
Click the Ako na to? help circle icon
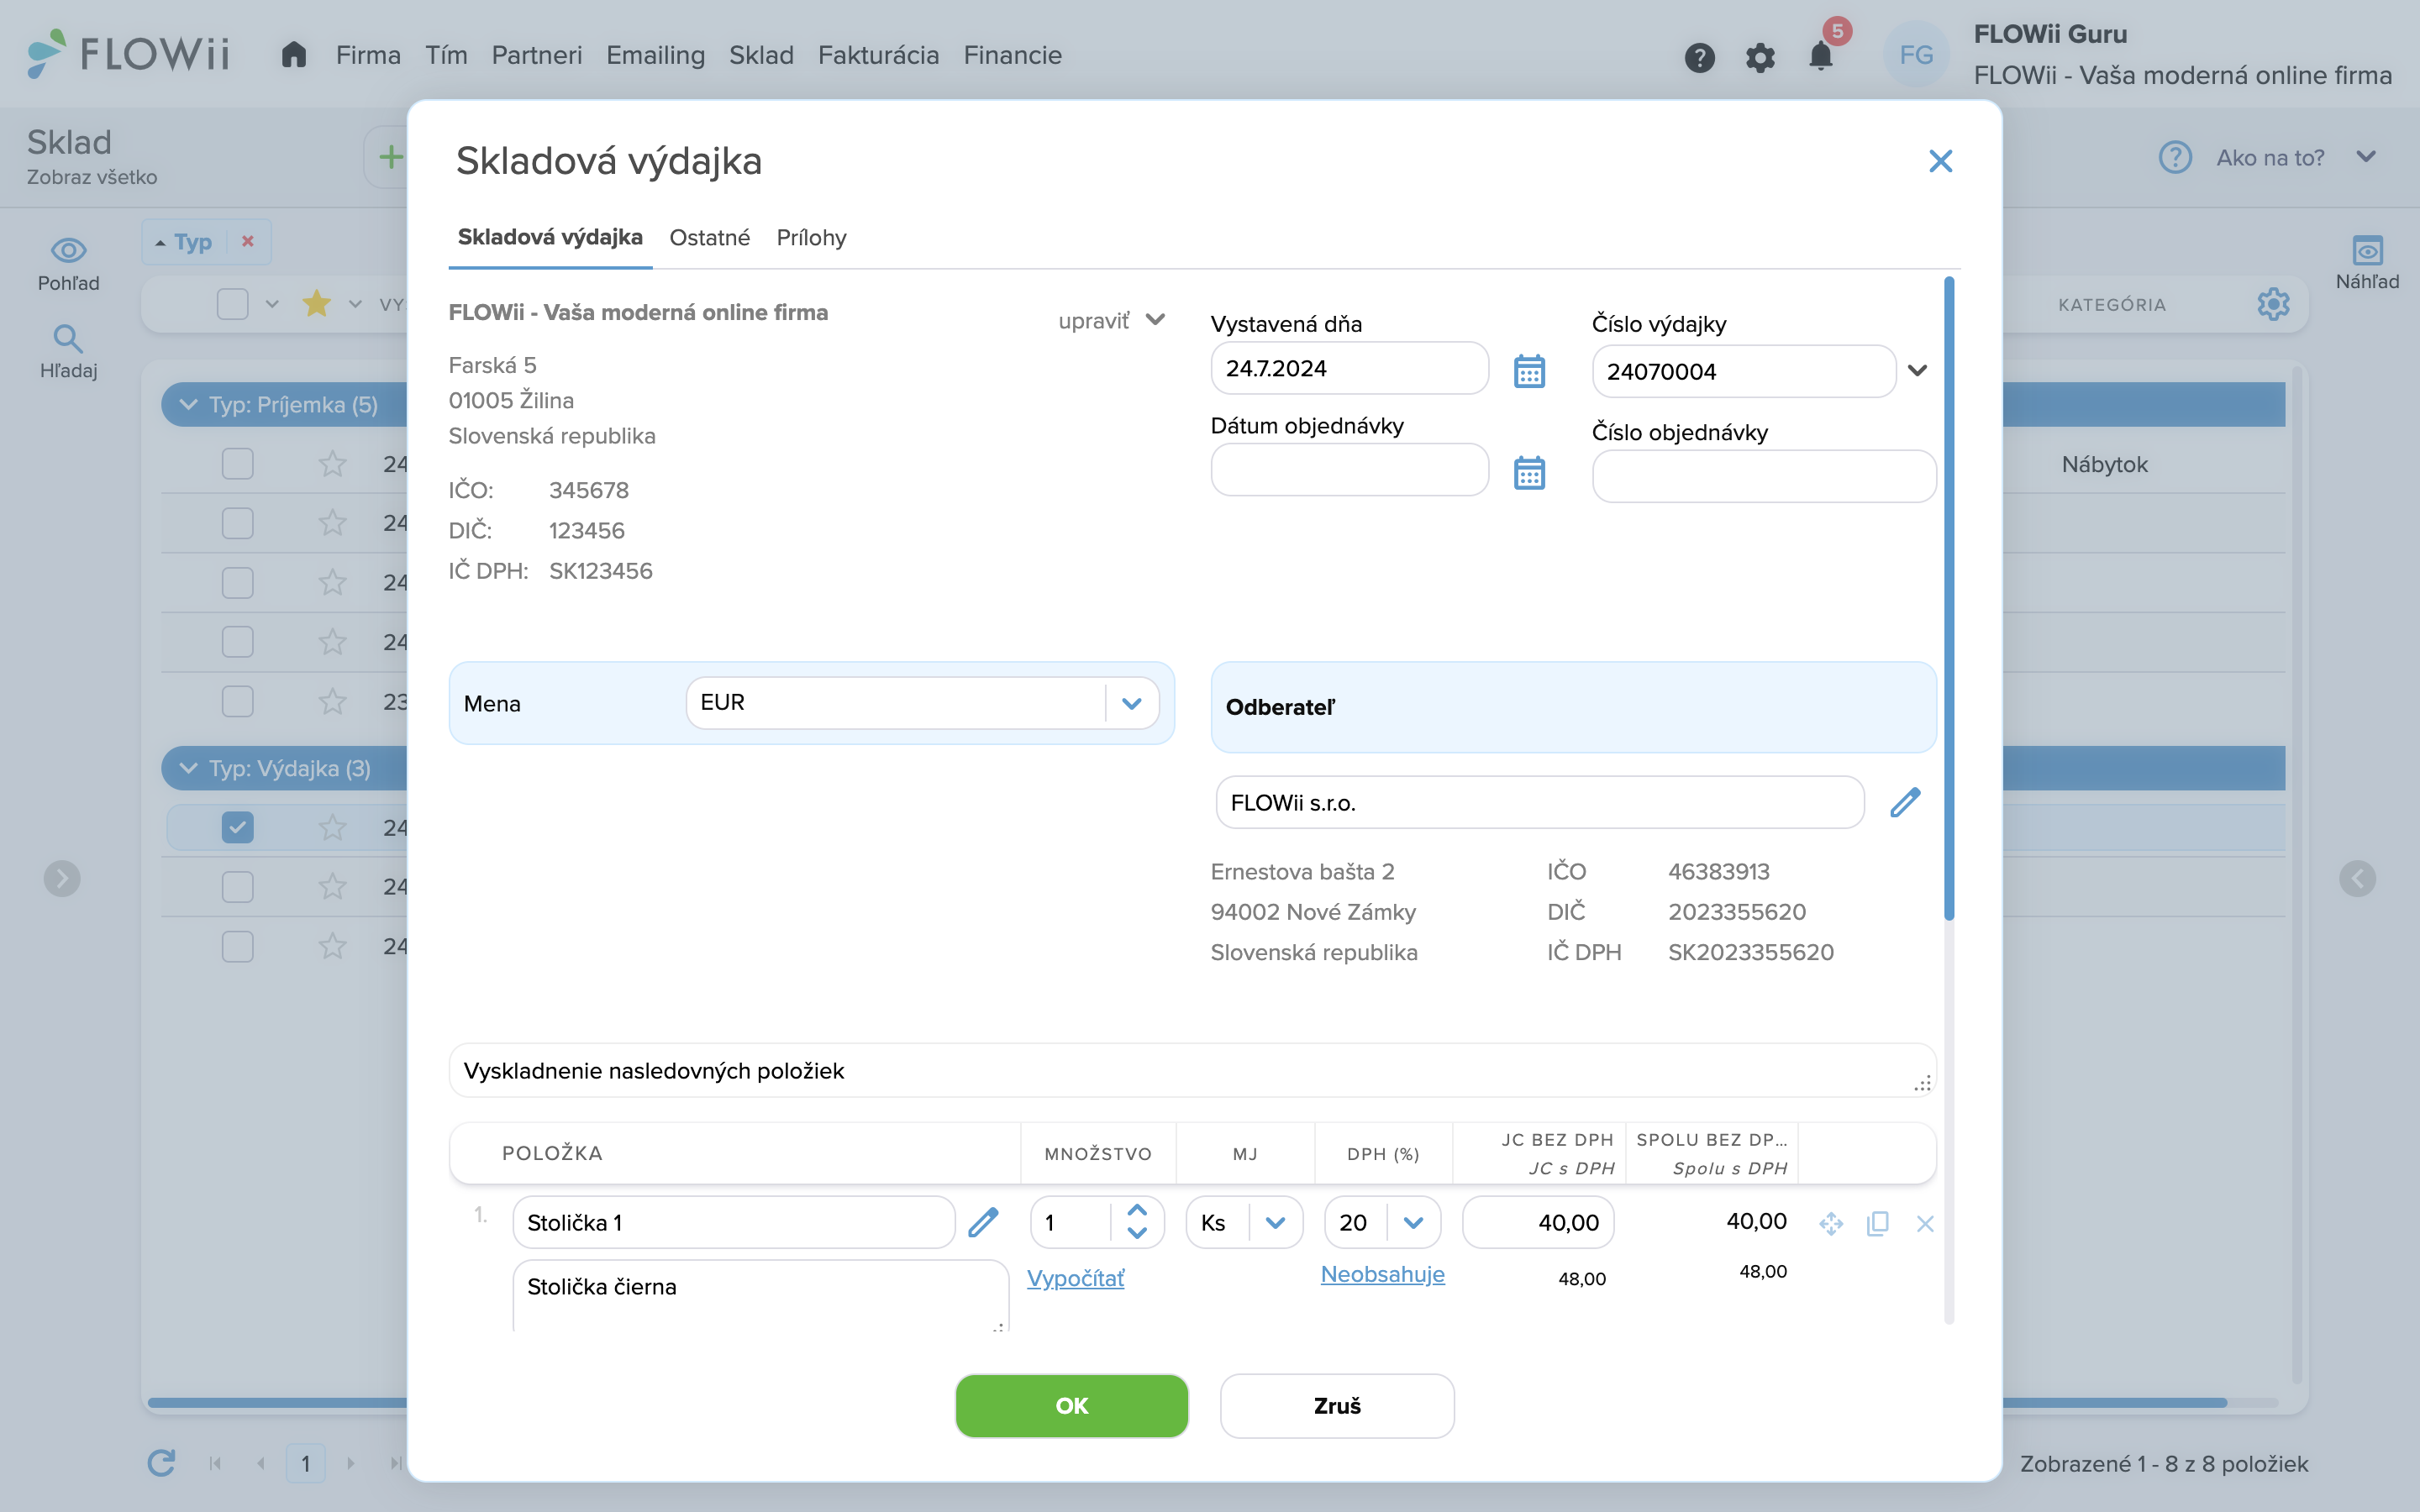(2175, 157)
